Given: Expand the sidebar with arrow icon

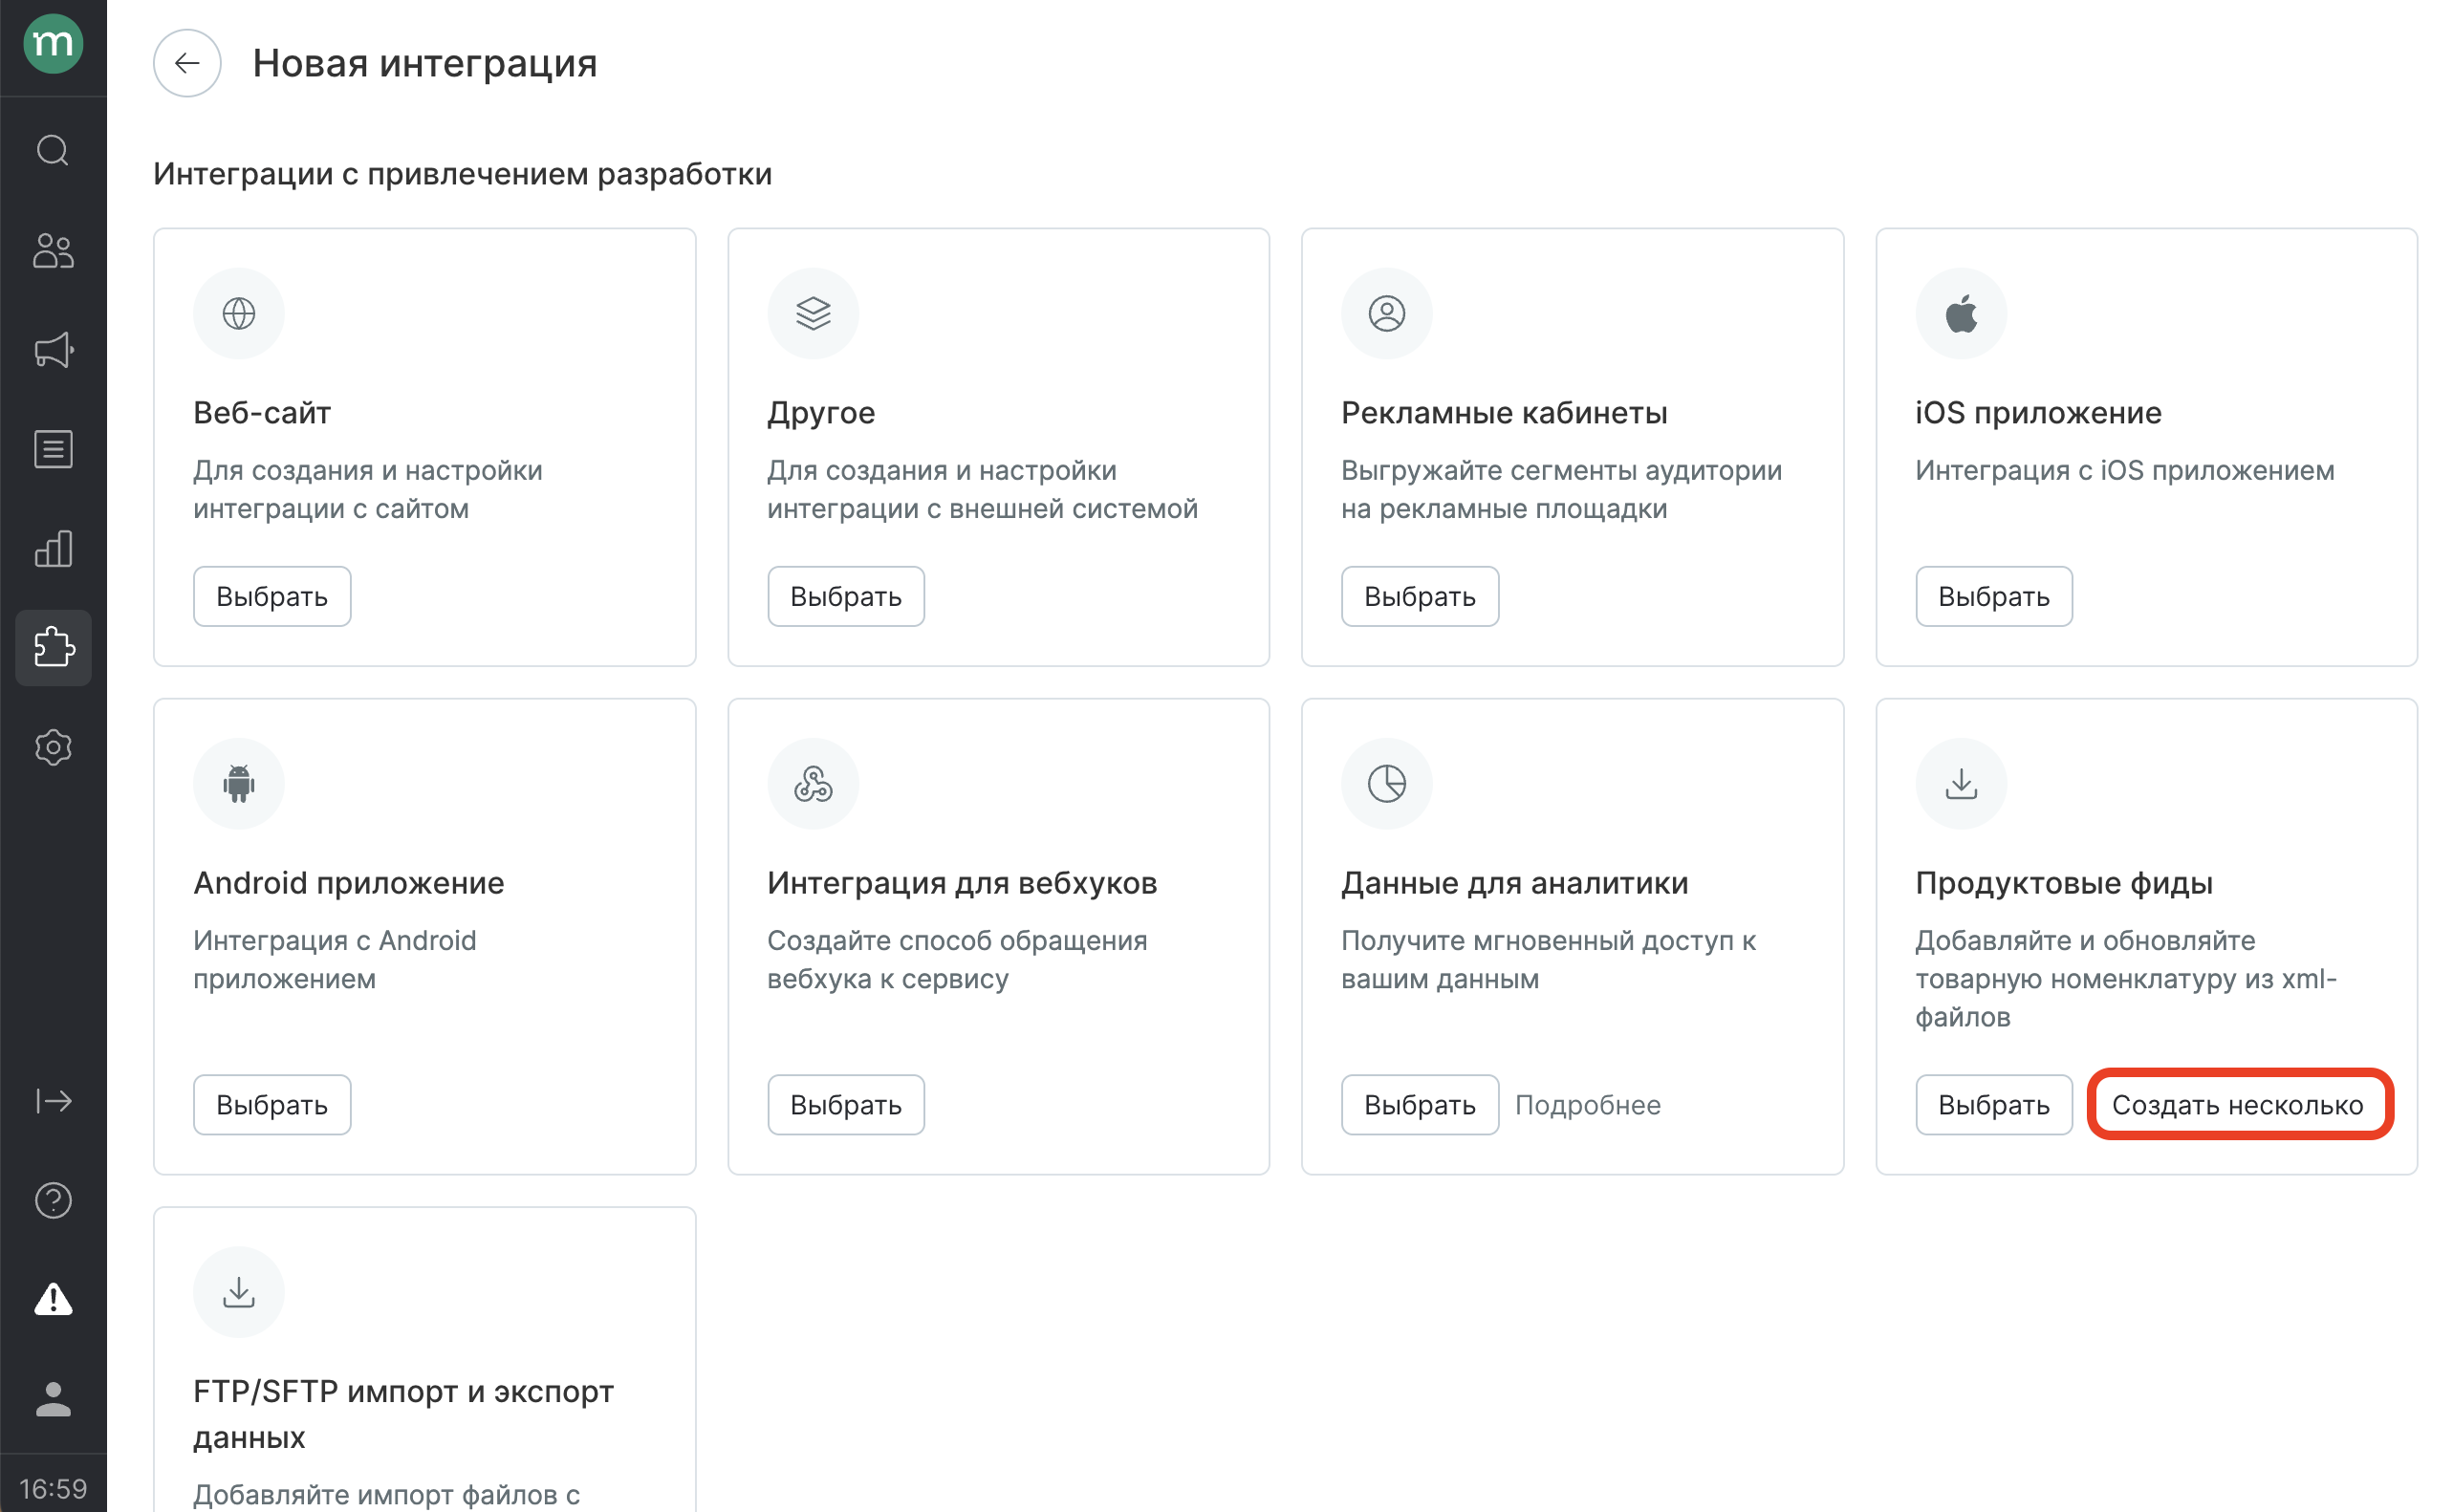Looking at the screenshot, I should [53, 1101].
